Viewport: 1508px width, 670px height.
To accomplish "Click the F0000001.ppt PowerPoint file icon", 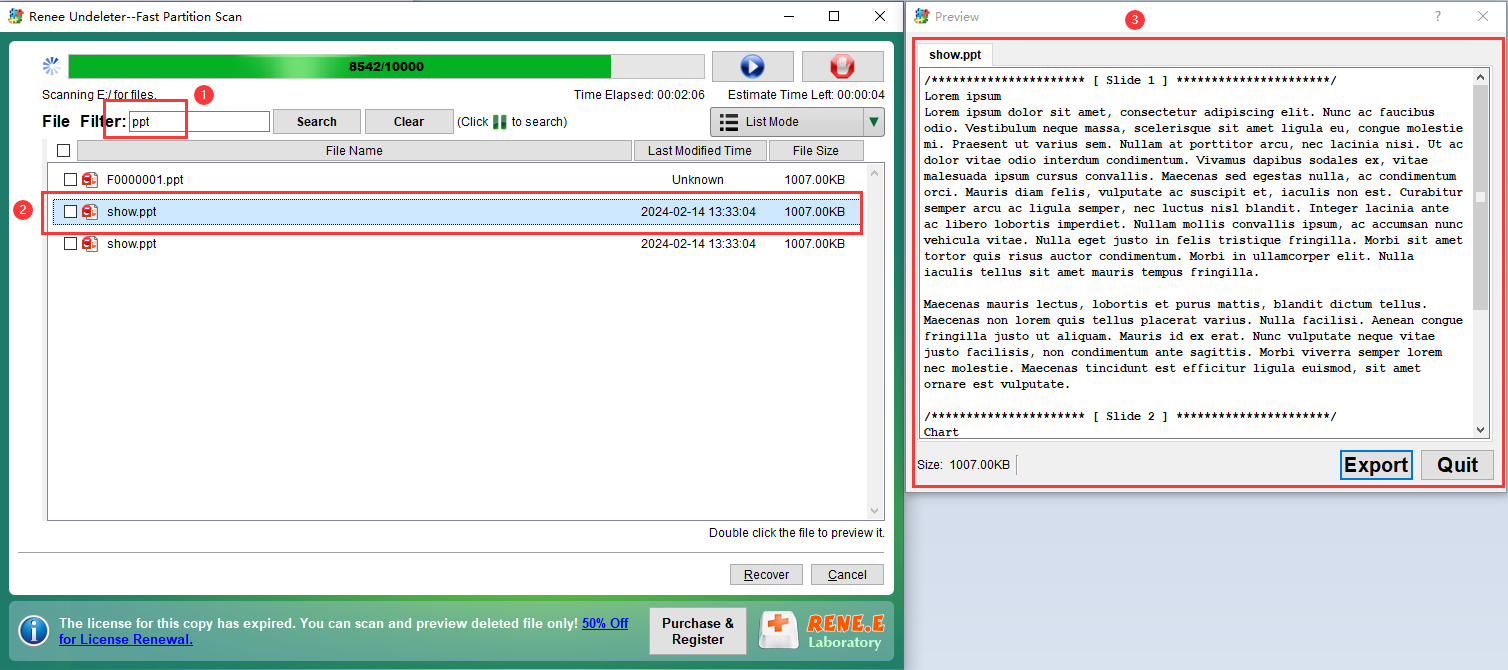I will [x=90, y=180].
